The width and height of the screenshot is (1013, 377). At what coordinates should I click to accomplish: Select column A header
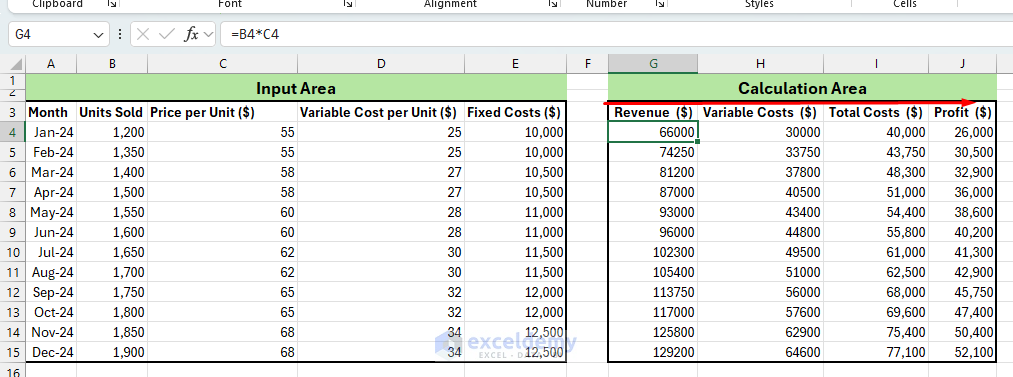pyautogui.click(x=51, y=64)
